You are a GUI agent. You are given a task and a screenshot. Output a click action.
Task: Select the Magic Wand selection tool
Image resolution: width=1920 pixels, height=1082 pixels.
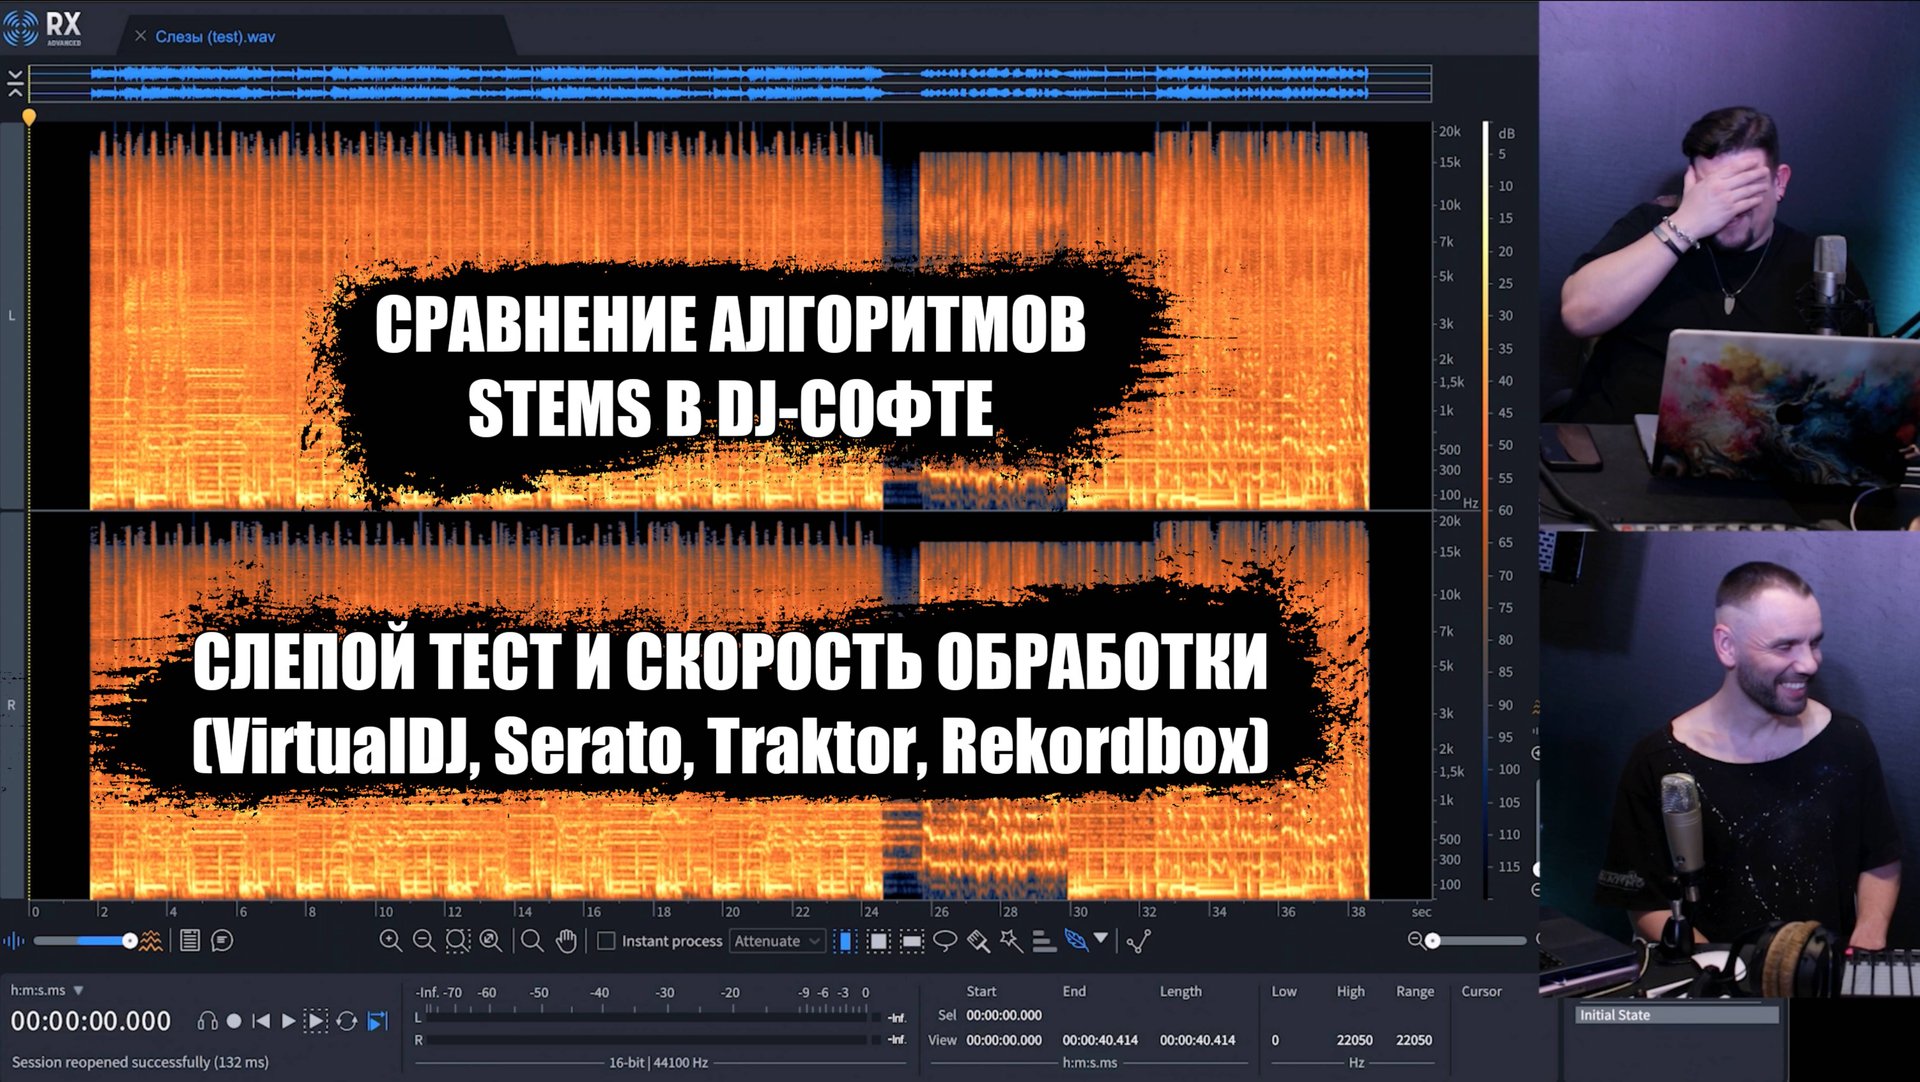tap(1007, 941)
